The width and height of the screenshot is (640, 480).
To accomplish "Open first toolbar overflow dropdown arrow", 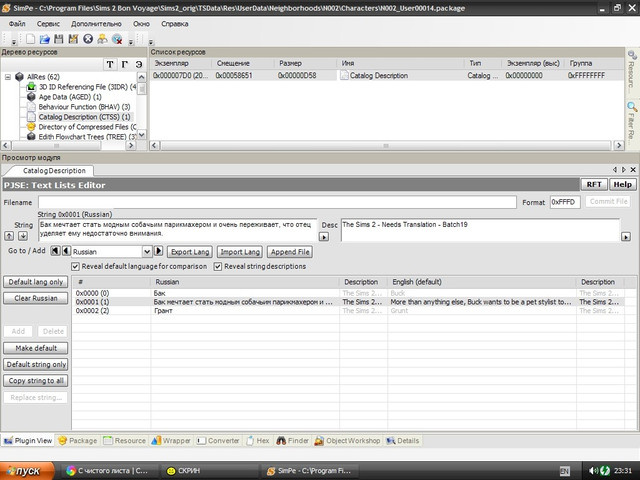I will point(14,42).
